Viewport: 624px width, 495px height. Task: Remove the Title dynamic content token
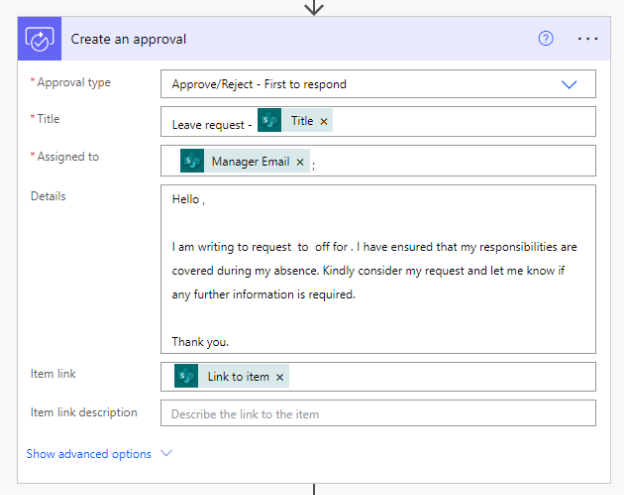click(324, 121)
